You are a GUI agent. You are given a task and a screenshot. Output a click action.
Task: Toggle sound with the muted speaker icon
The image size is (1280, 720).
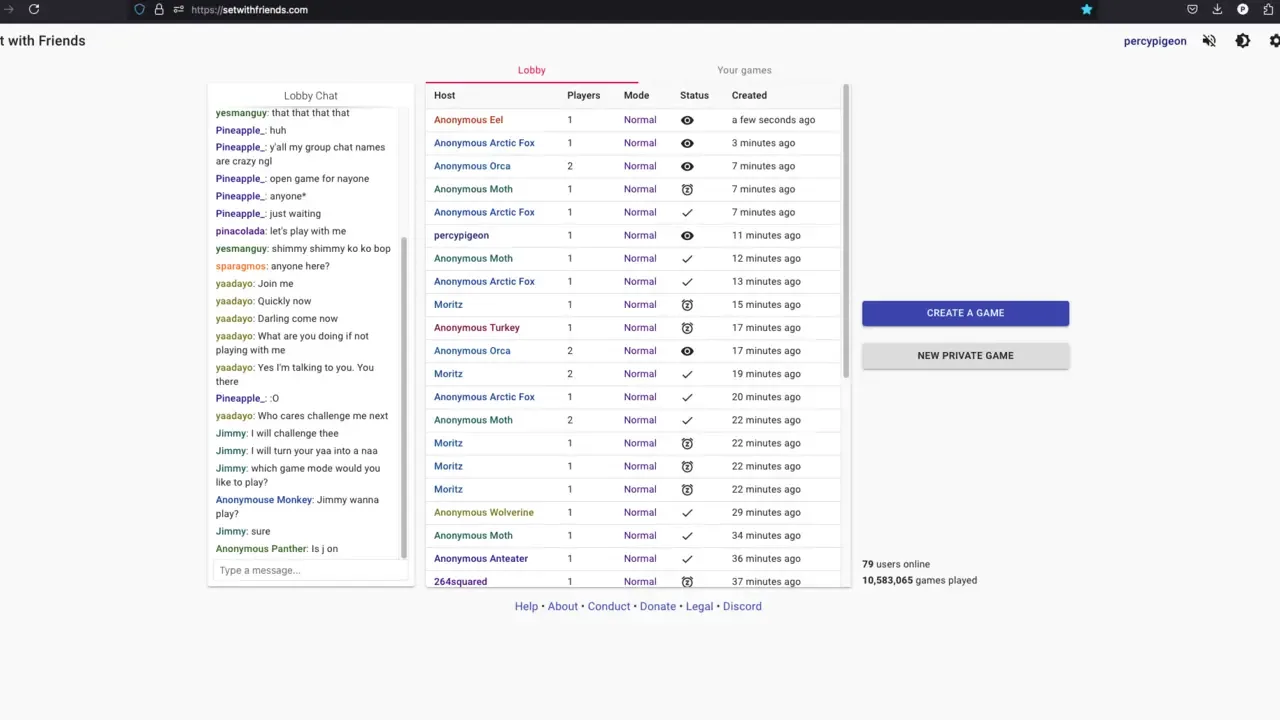[1209, 41]
